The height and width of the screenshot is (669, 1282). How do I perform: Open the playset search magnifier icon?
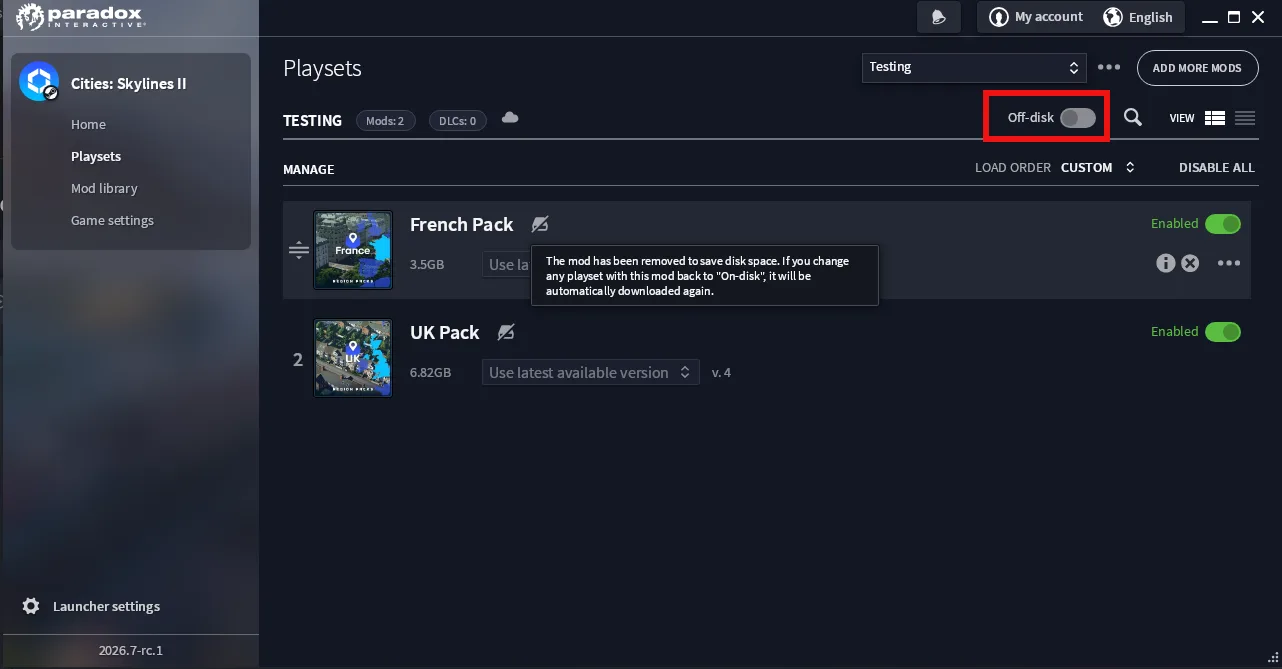1132,118
